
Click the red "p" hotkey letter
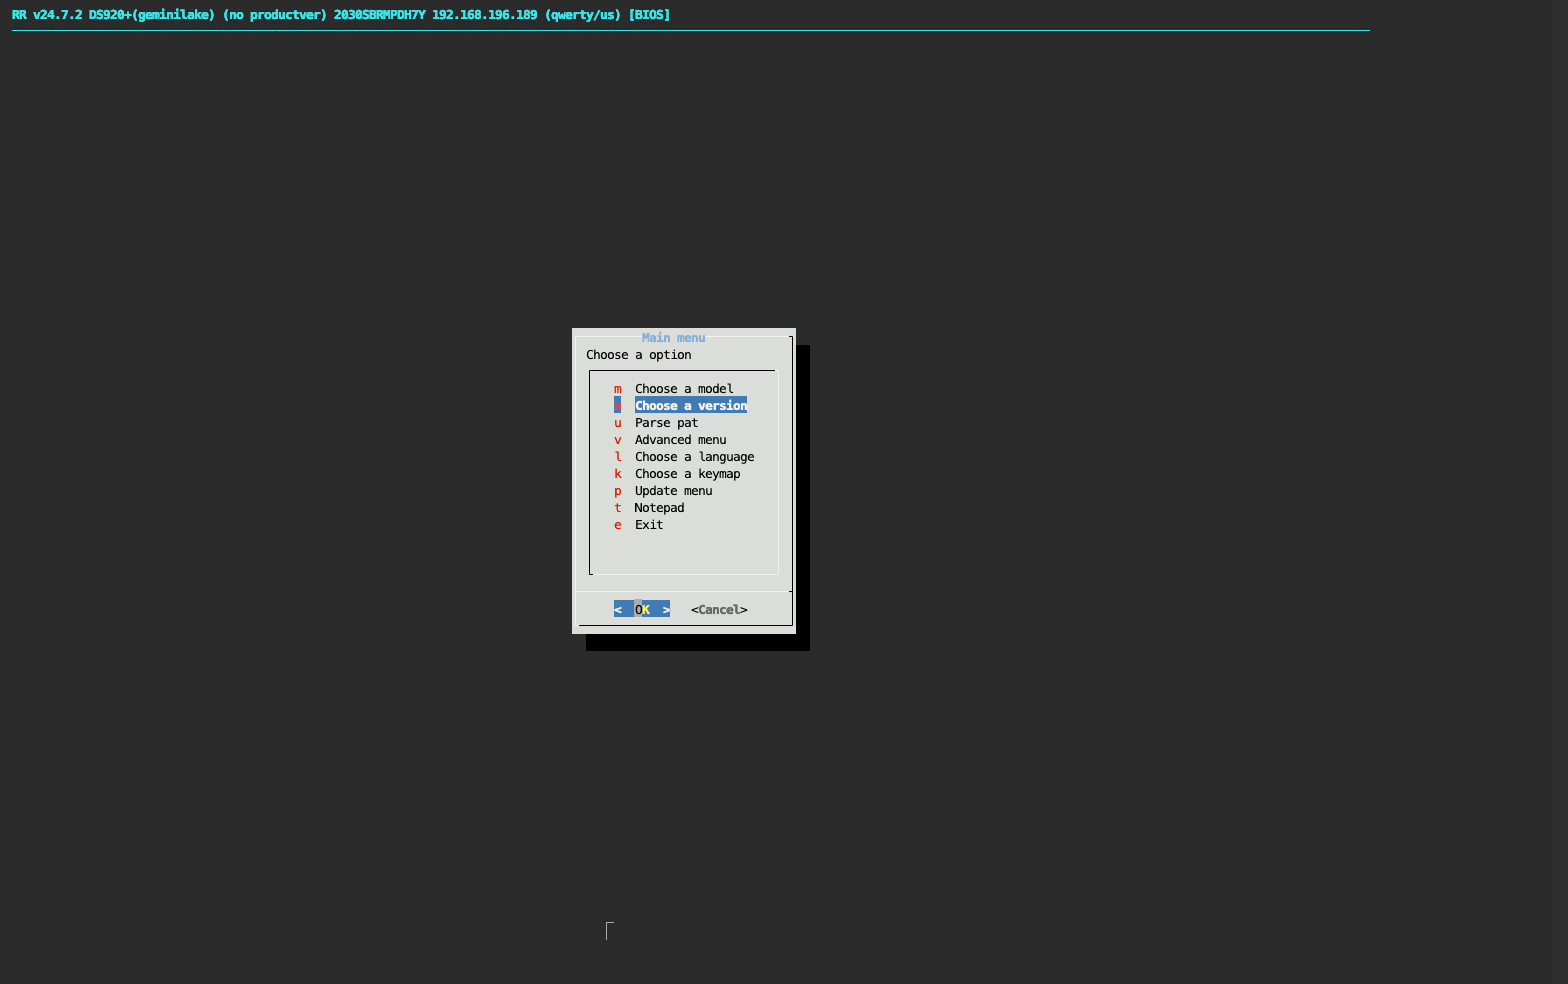618,491
